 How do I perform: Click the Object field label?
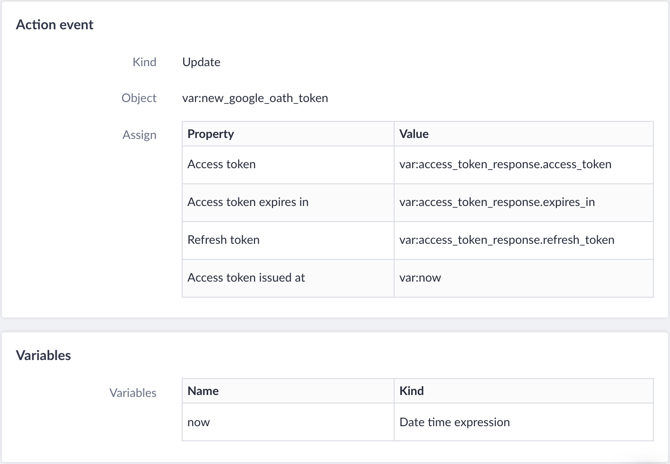[139, 98]
